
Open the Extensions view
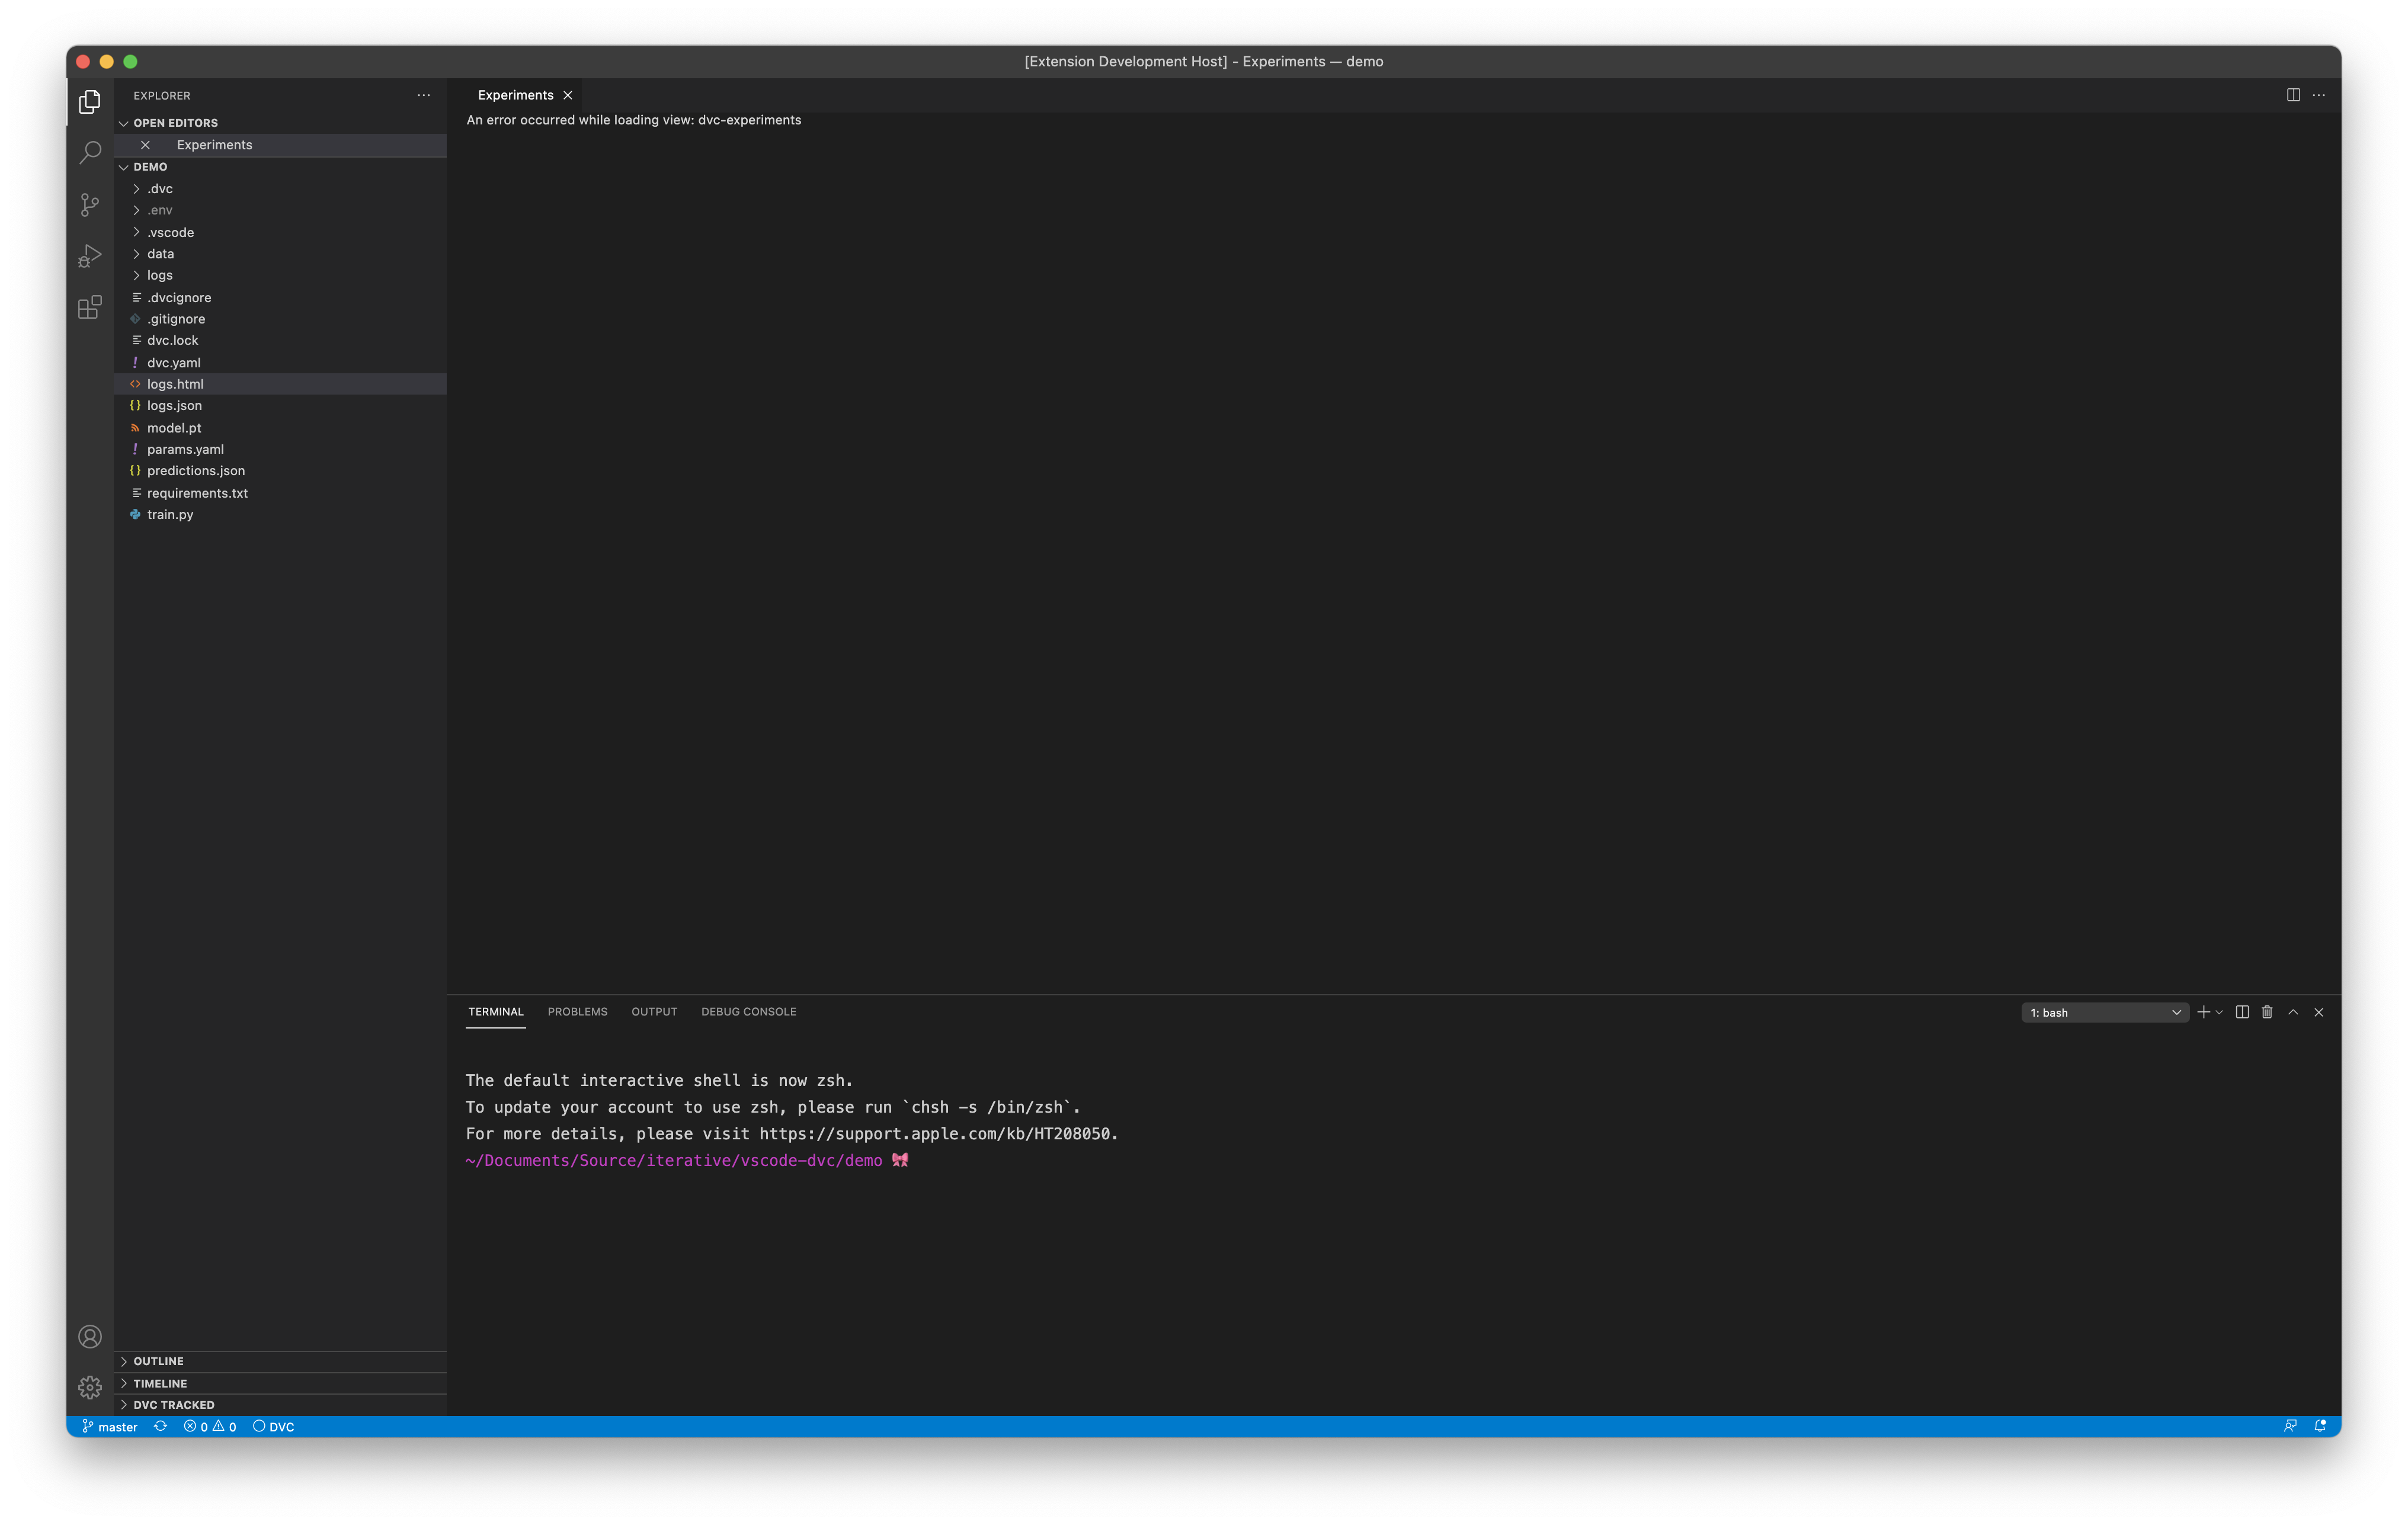(90, 308)
